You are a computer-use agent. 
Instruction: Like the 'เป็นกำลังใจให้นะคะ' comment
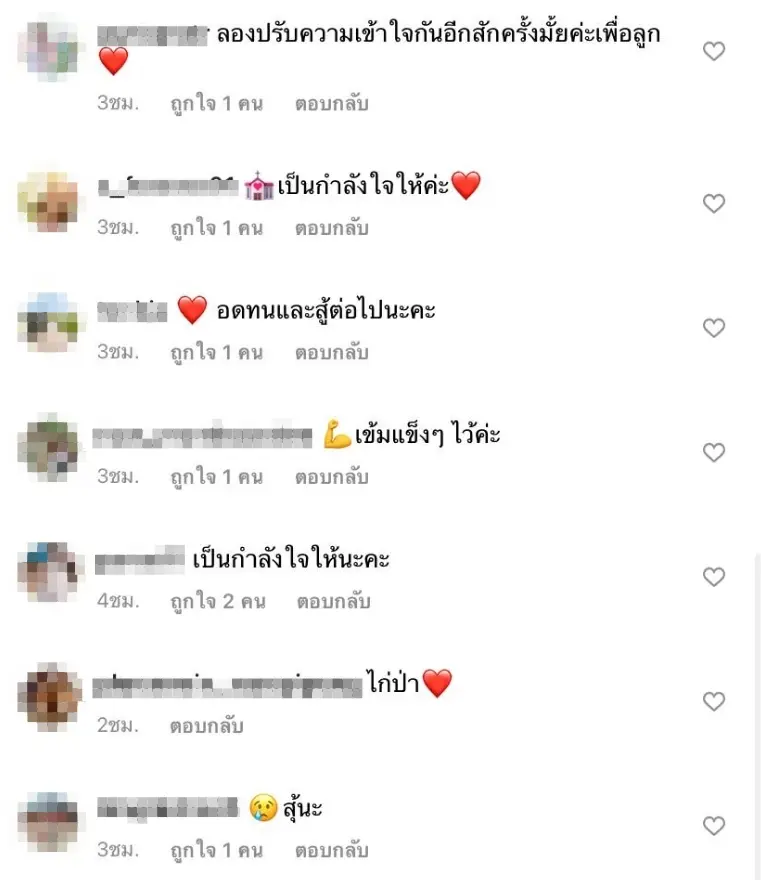[x=714, y=577]
